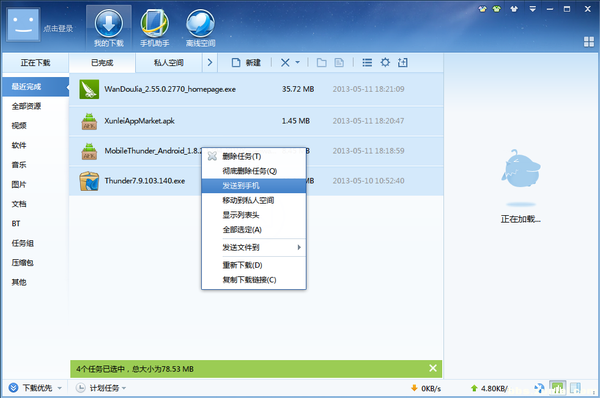The width and height of the screenshot is (600, 398).
Task: Click the 35.72 MB size cell
Action: pyautogui.click(x=298, y=89)
